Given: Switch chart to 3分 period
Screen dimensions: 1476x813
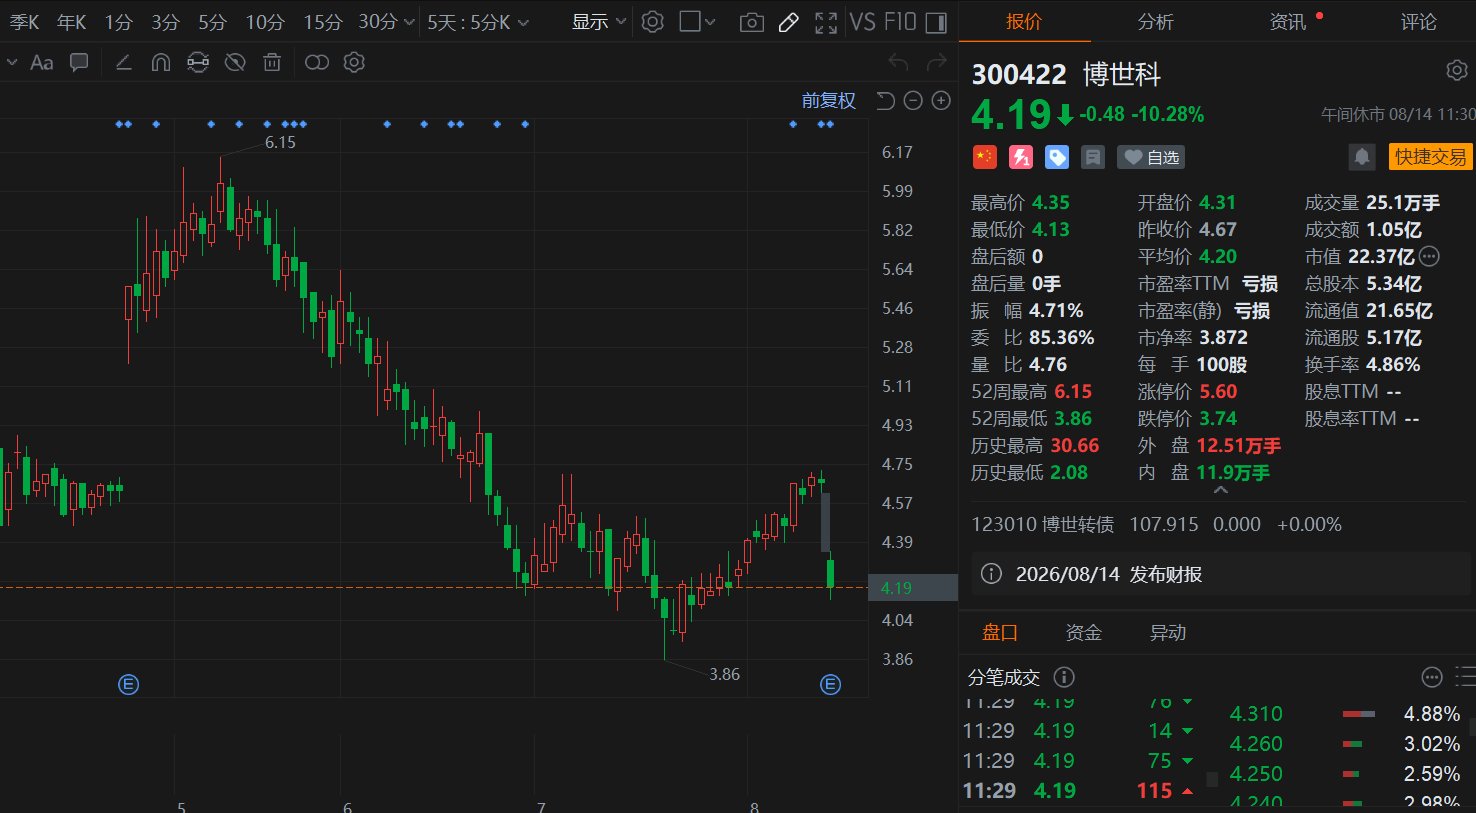Looking at the screenshot, I should [165, 22].
